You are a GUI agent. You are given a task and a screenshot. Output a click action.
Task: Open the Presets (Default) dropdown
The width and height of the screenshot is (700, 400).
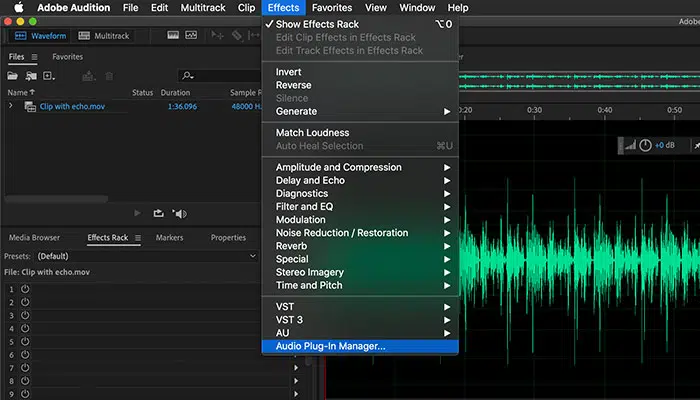pos(146,256)
